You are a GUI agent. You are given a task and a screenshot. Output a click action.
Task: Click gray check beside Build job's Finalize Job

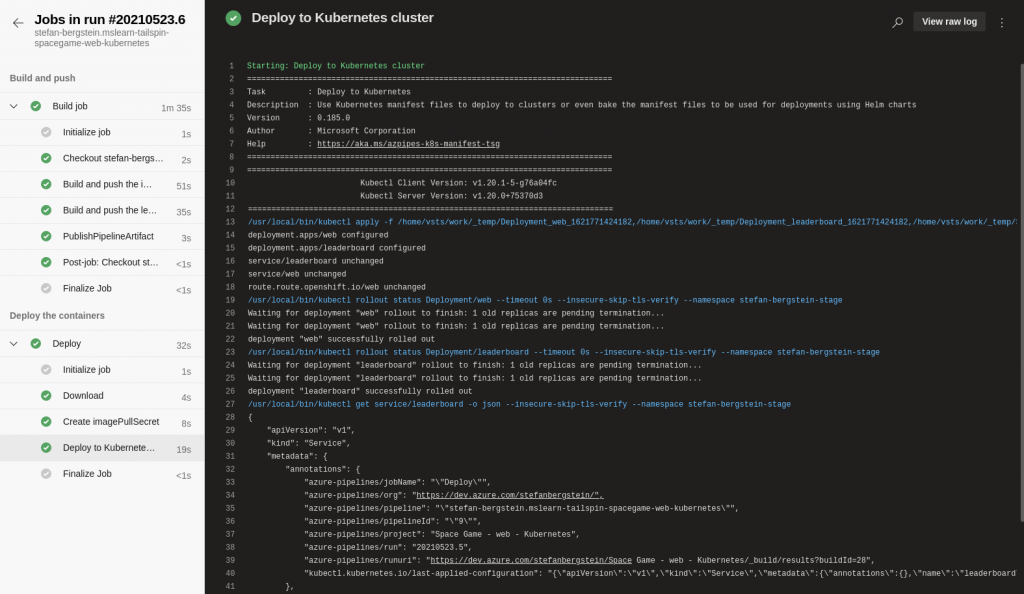click(46, 289)
